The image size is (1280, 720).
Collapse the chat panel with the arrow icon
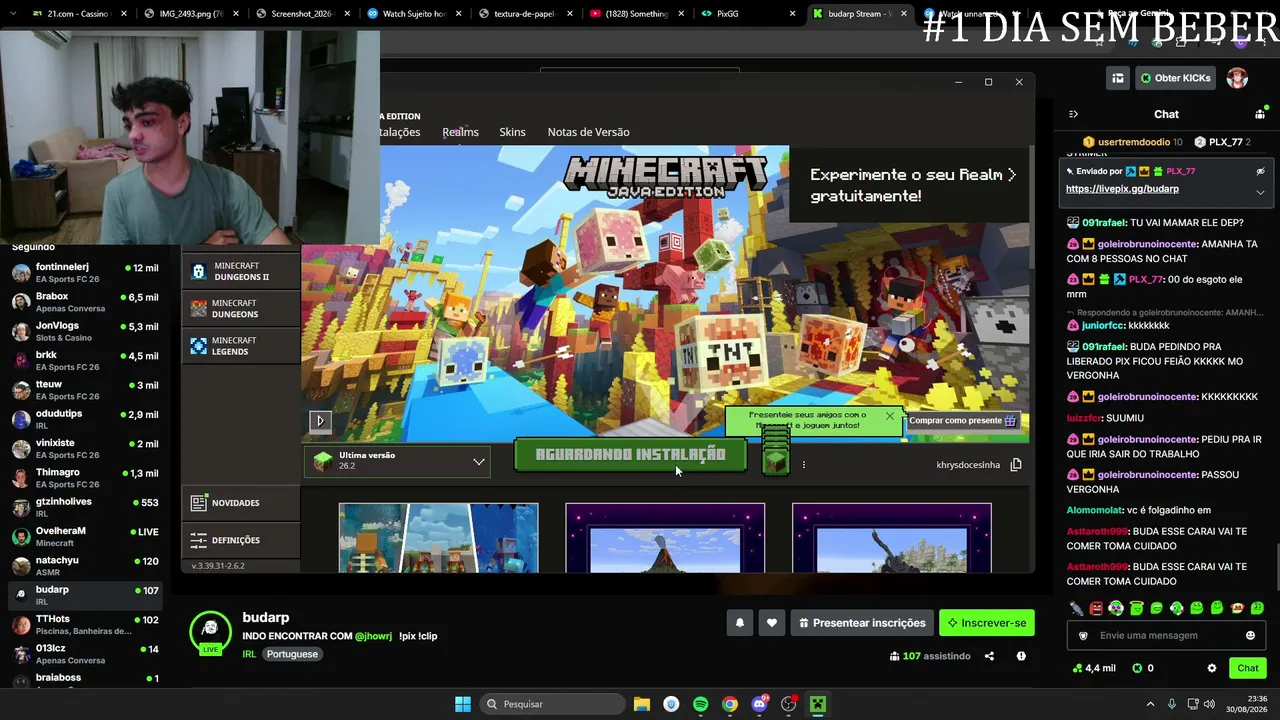(1073, 114)
